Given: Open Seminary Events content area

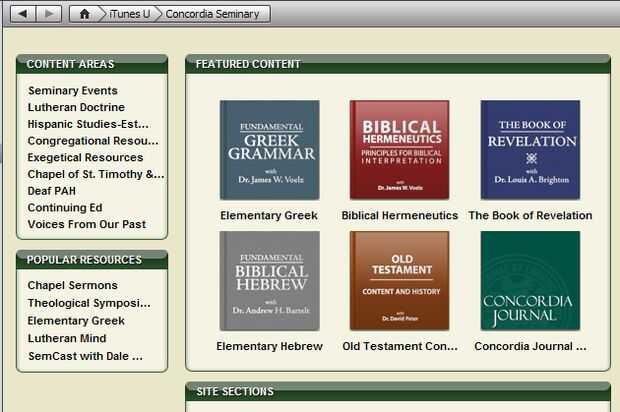Looking at the screenshot, I should click(x=73, y=91).
